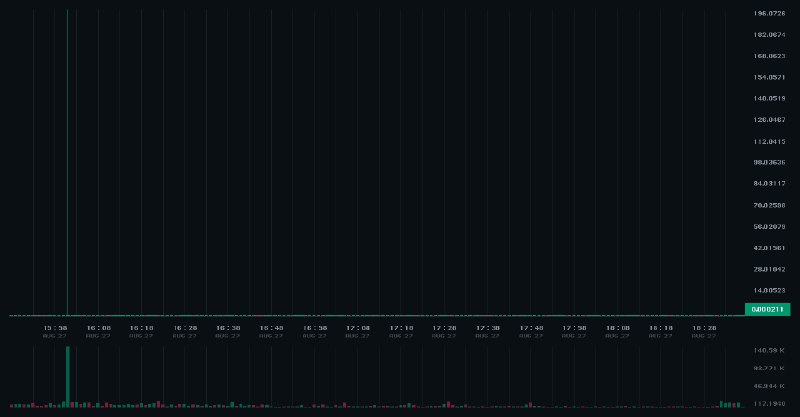Select the 16:48 time axis label
800x417 pixels.
(x=271, y=328)
